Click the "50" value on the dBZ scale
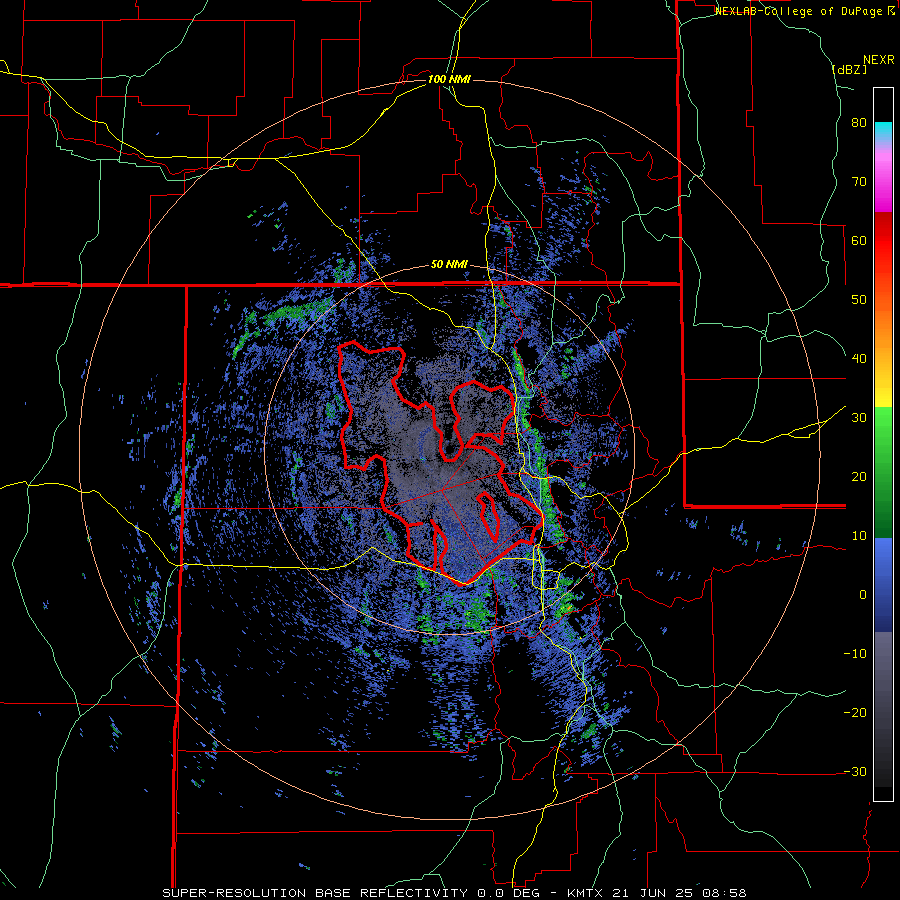Viewport: 900px width, 900px height. (859, 300)
